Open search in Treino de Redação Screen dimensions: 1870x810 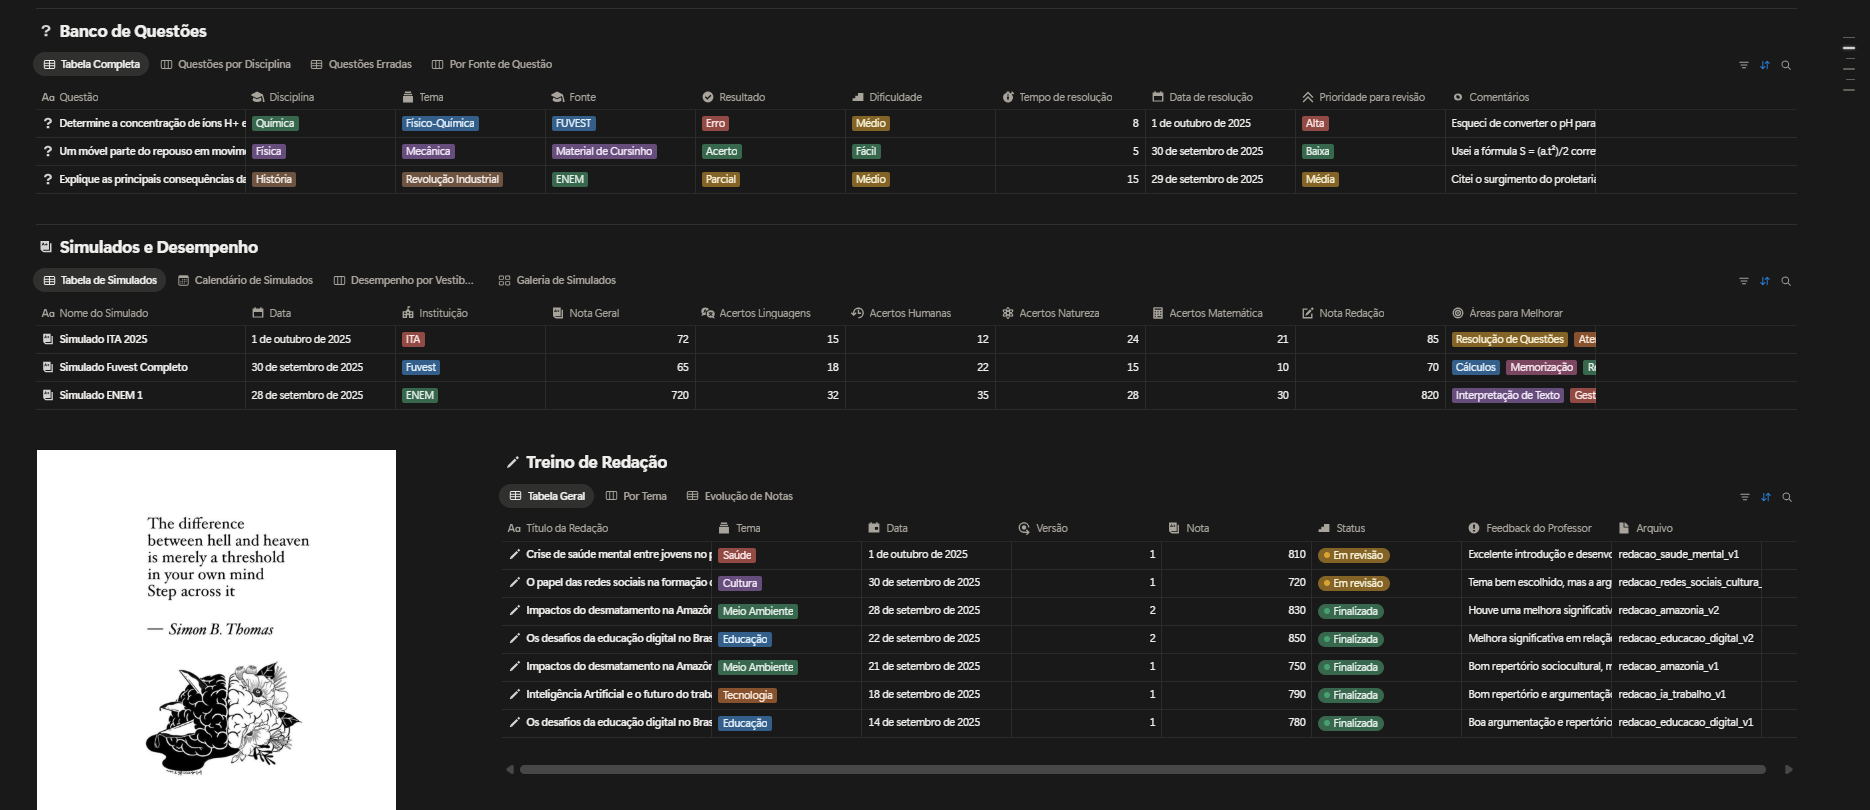coord(1787,497)
